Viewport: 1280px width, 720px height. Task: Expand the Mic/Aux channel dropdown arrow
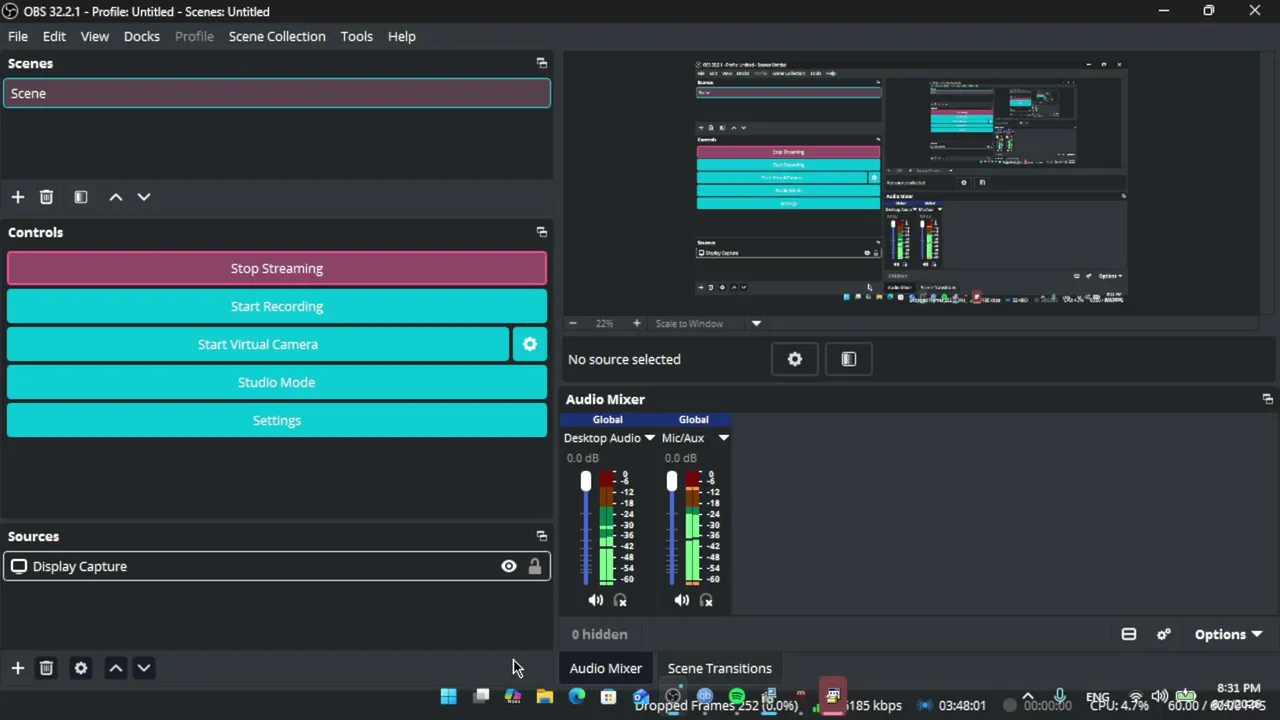(723, 438)
